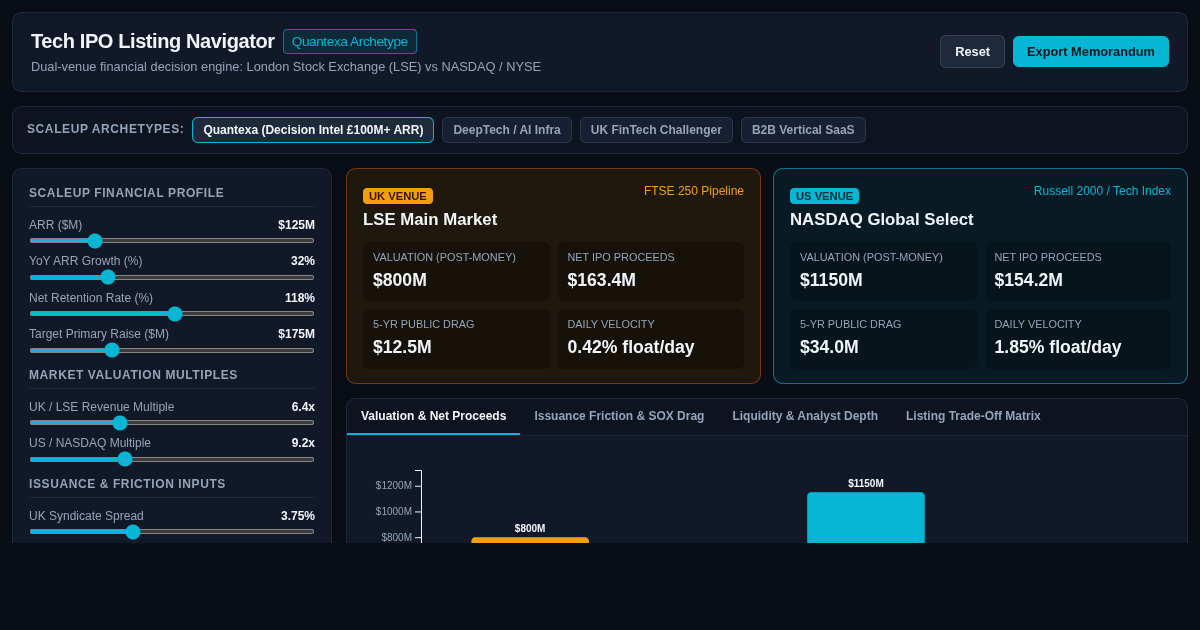Click Issuance & Friction Inputs header
1200x630 pixels.
127,484
